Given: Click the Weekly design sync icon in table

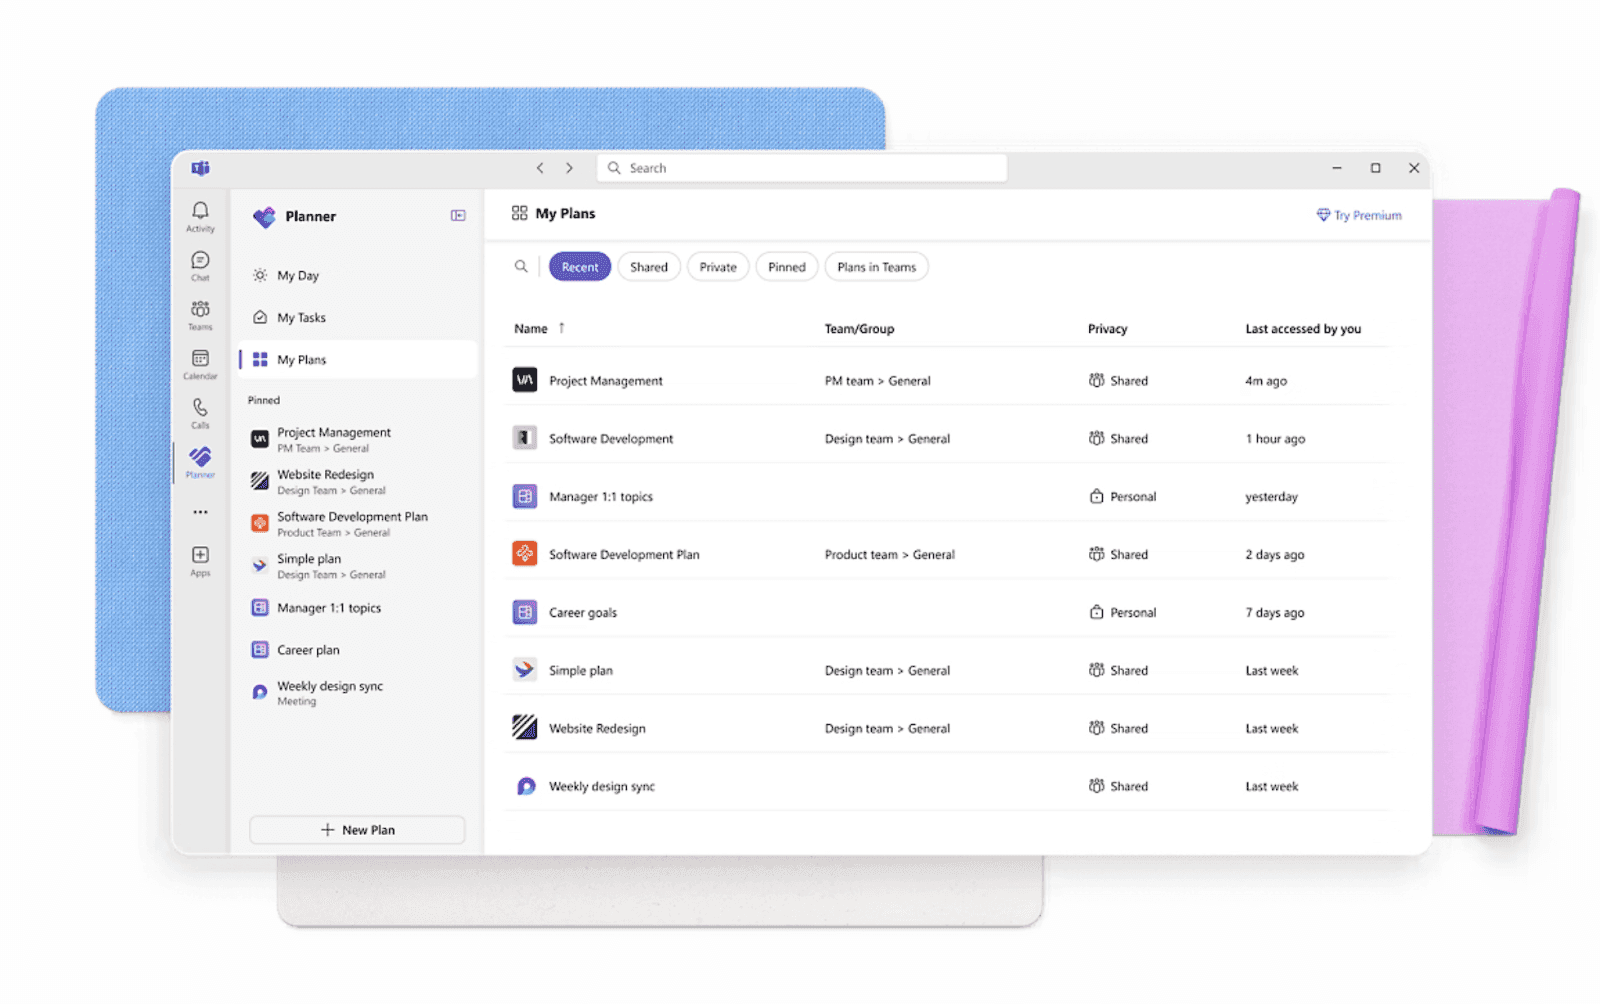Looking at the screenshot, I should coord(525,786).
